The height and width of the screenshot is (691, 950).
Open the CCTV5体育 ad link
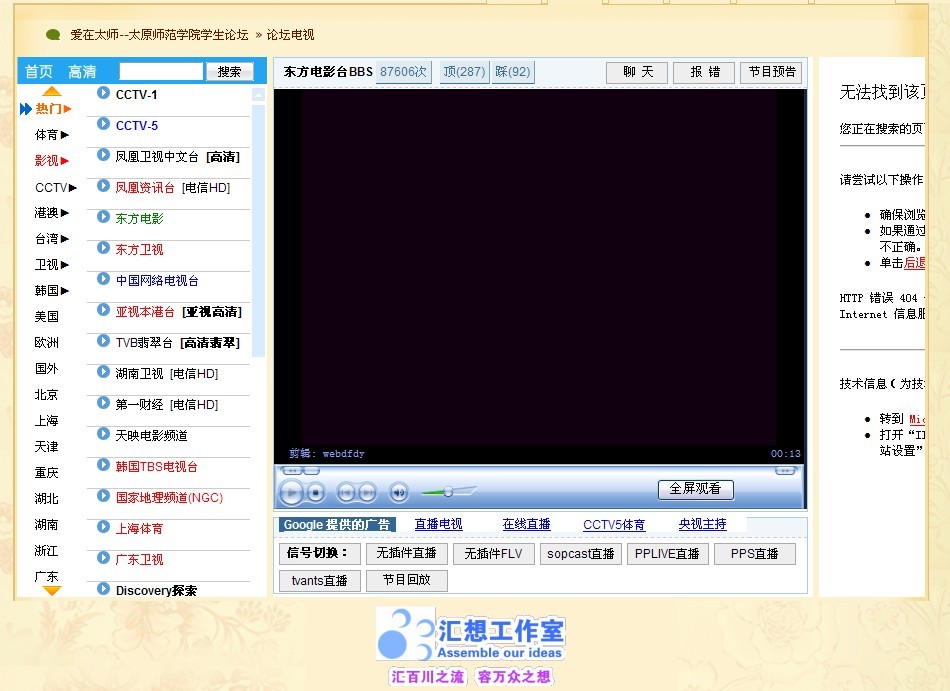point(614,524)
